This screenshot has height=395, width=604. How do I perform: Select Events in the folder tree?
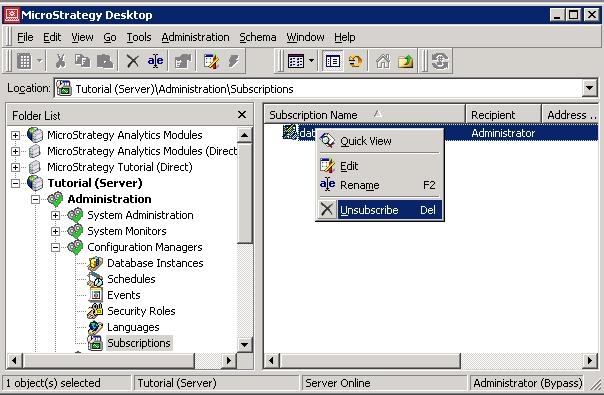point(124,295)
